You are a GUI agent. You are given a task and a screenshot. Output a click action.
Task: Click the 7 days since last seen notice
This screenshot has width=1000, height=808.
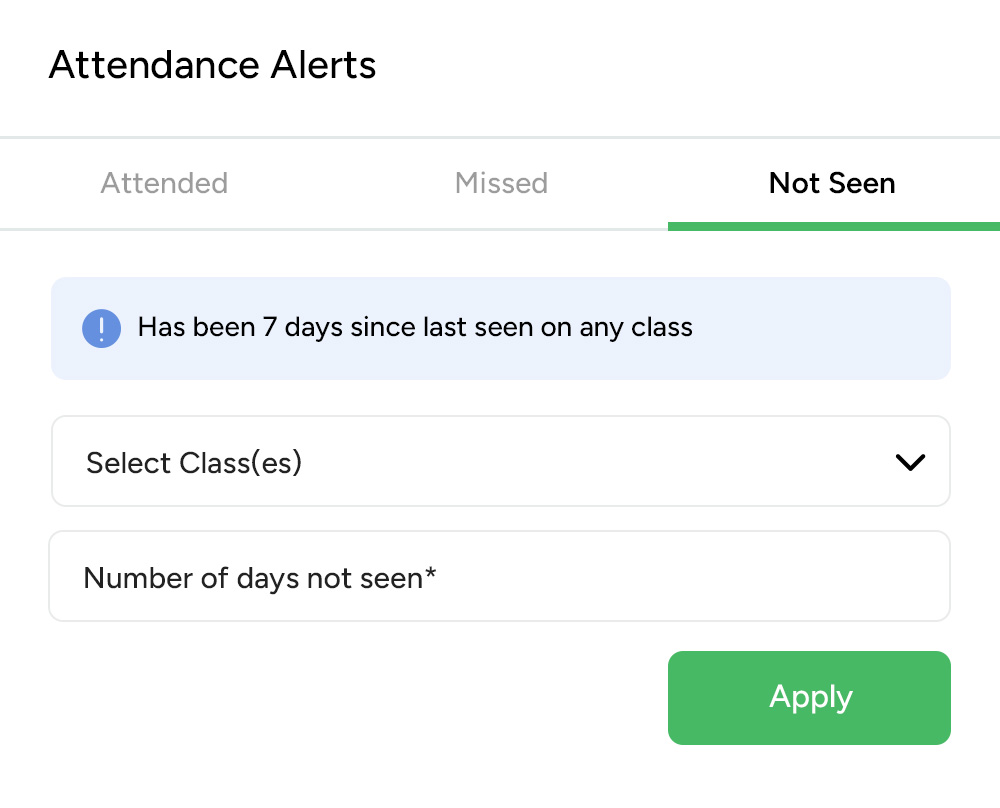click(415, 328)
